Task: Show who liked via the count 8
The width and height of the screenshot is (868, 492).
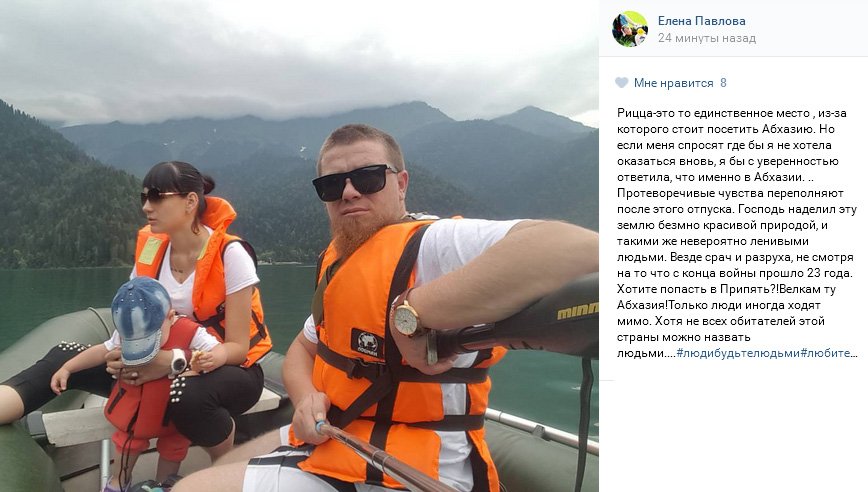Action: [x=723, y=83]
